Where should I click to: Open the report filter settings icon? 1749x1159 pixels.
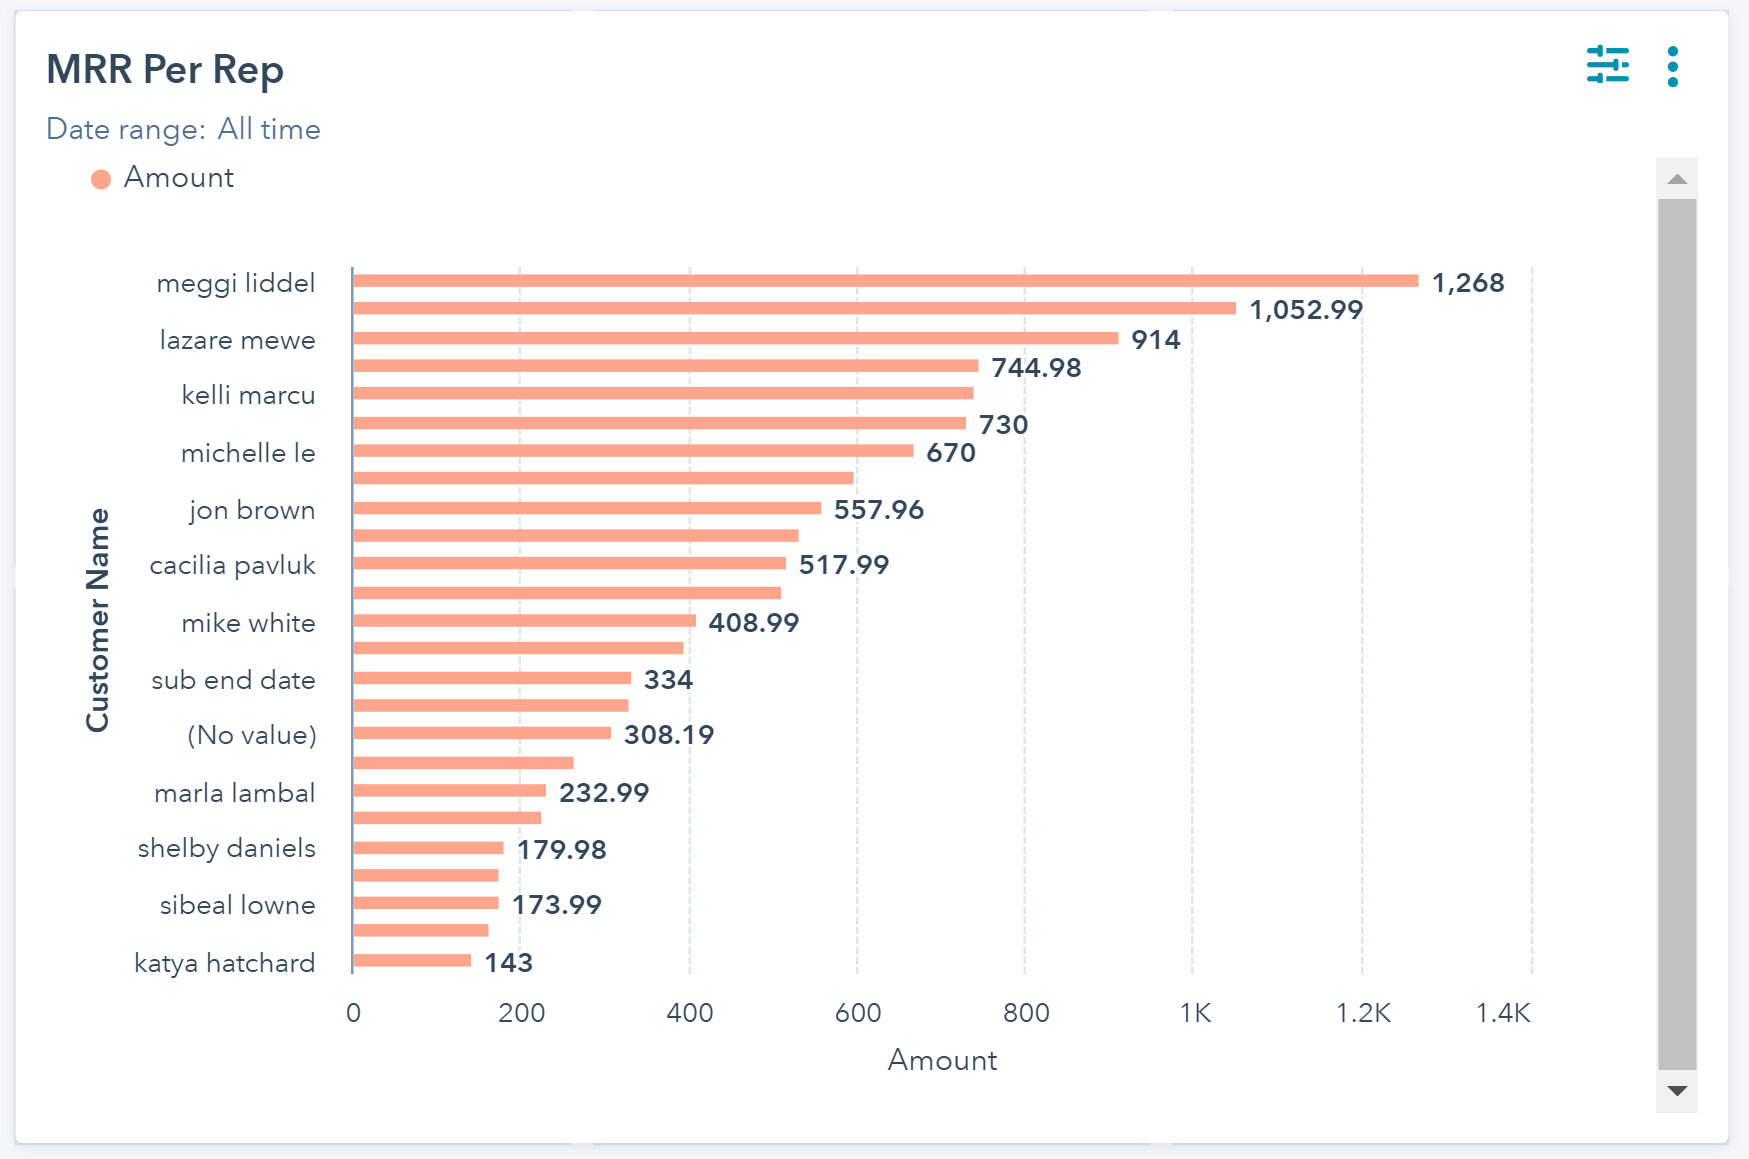point(1607,65)
